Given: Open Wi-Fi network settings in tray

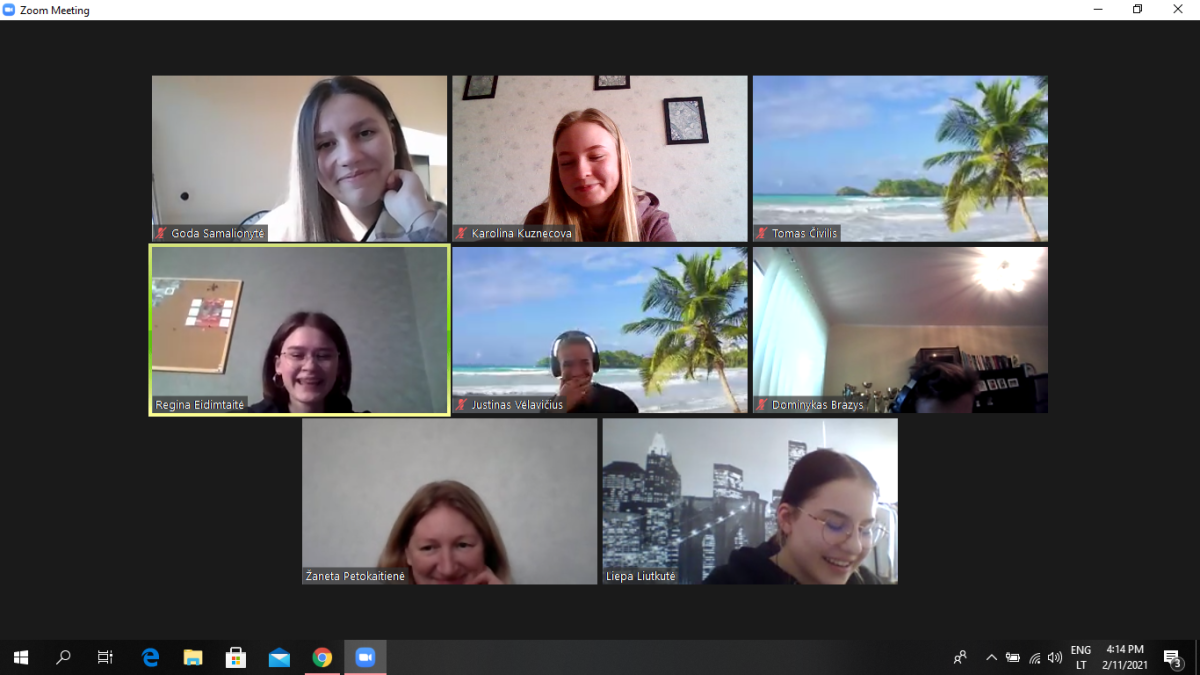Looking at the screenshot, I should [1034, 657].
